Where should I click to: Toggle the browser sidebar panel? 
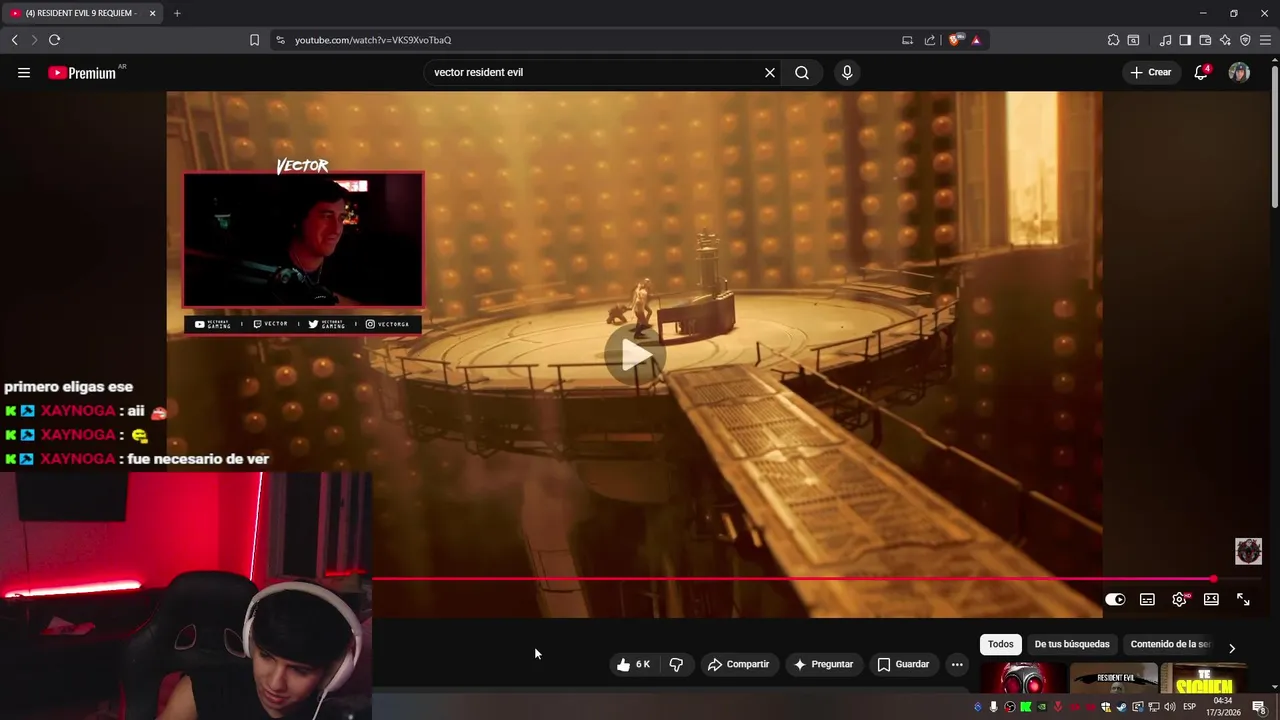pyautogui.click(x=1185, y=40)
